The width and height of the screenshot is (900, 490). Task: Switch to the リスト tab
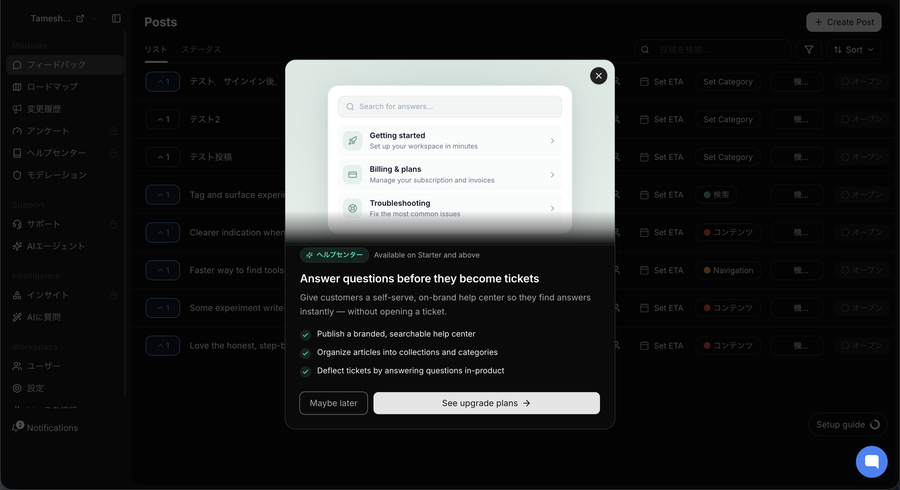pos(156,50)
